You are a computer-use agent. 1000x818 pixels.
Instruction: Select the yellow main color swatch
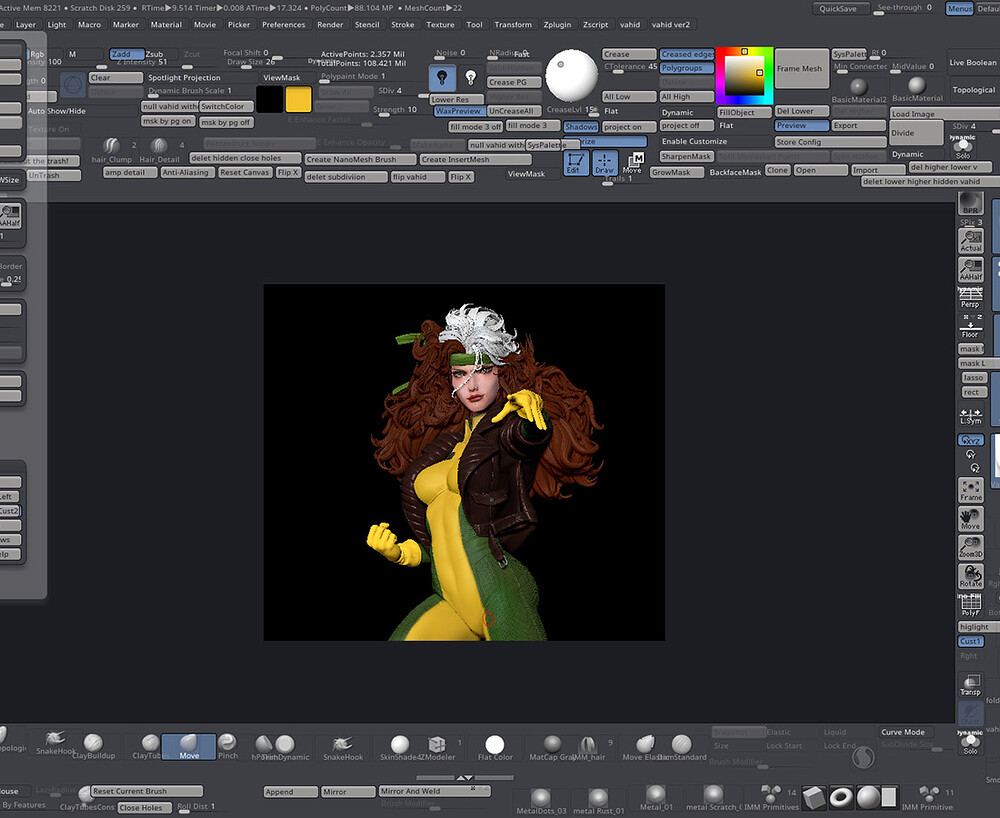[298, 99]
